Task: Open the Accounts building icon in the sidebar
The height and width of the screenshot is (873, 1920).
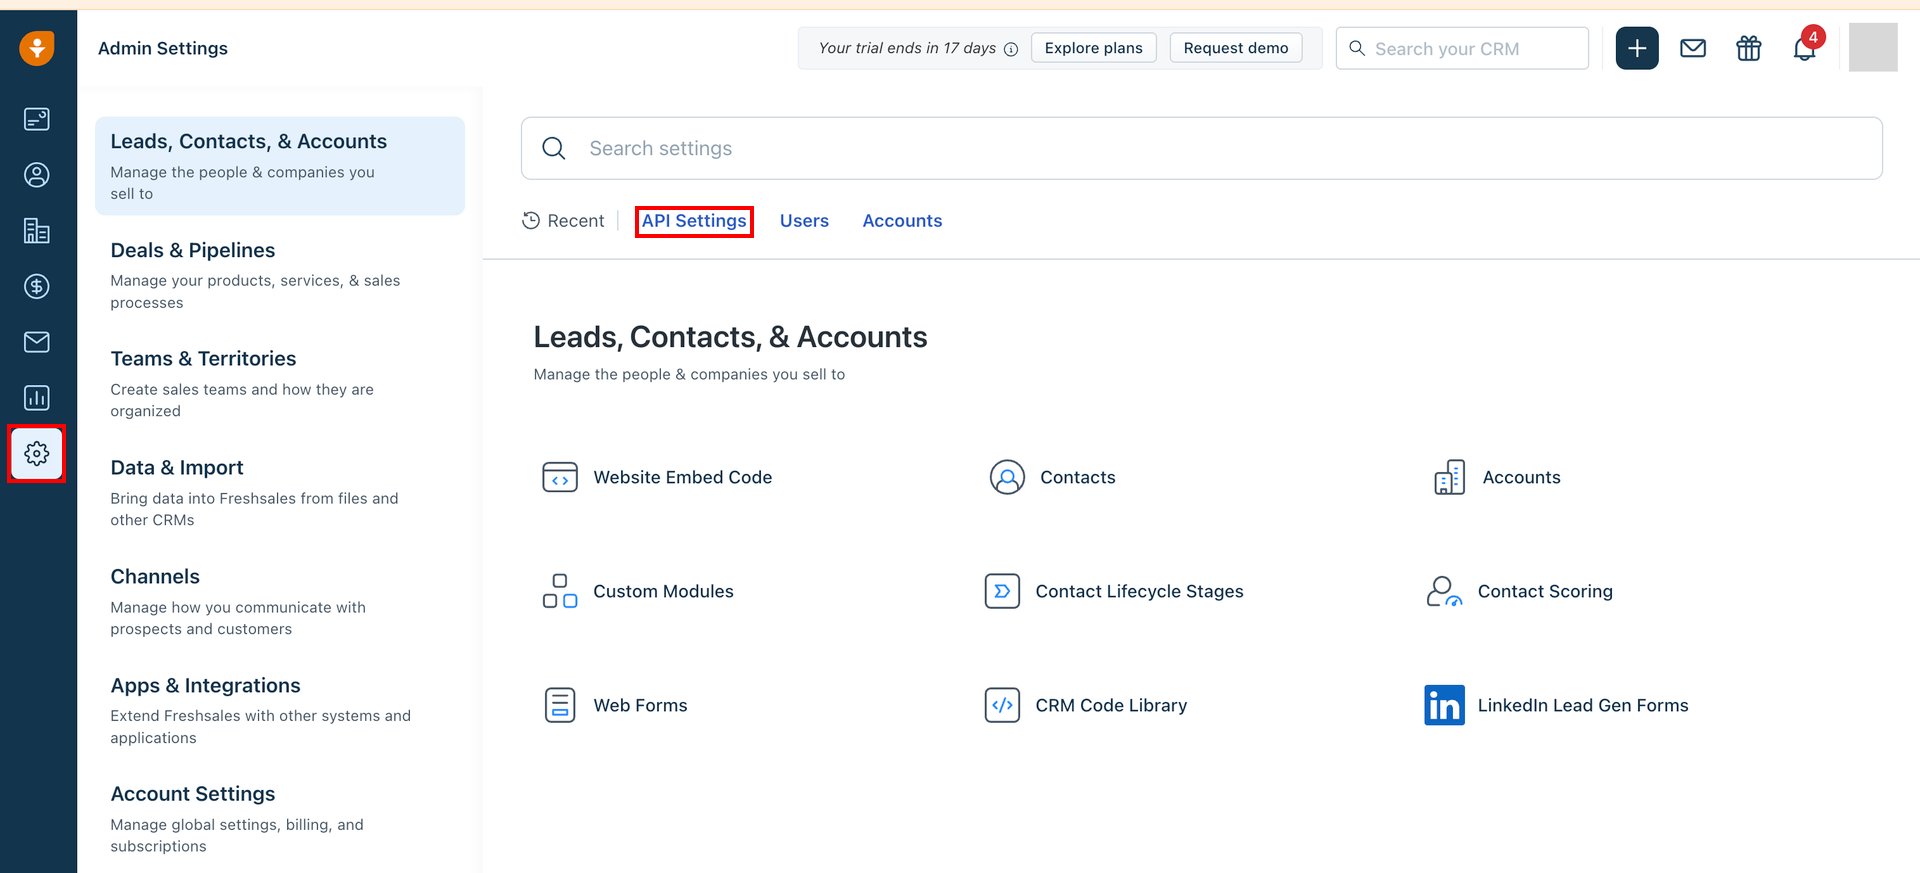Action: (37, 231)
